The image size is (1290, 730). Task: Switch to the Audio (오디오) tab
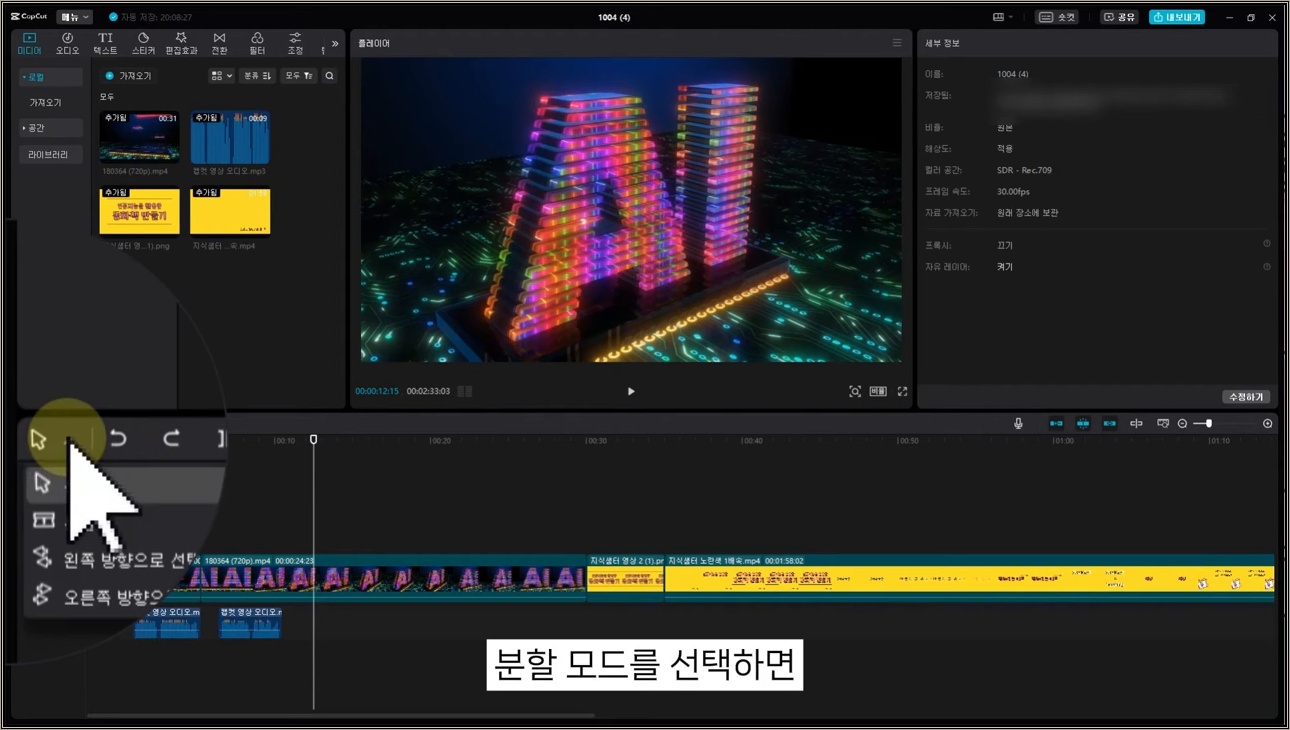tap(67, 43)
